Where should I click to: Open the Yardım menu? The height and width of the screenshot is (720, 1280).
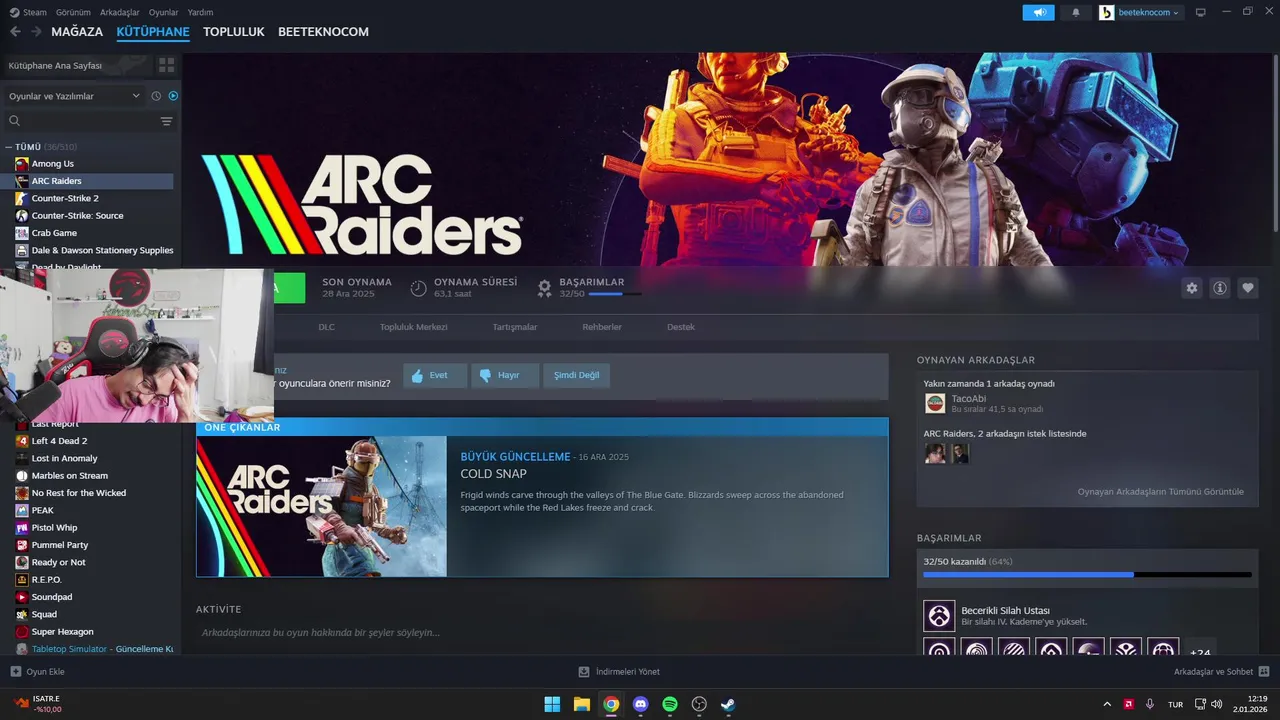point(201,12)
